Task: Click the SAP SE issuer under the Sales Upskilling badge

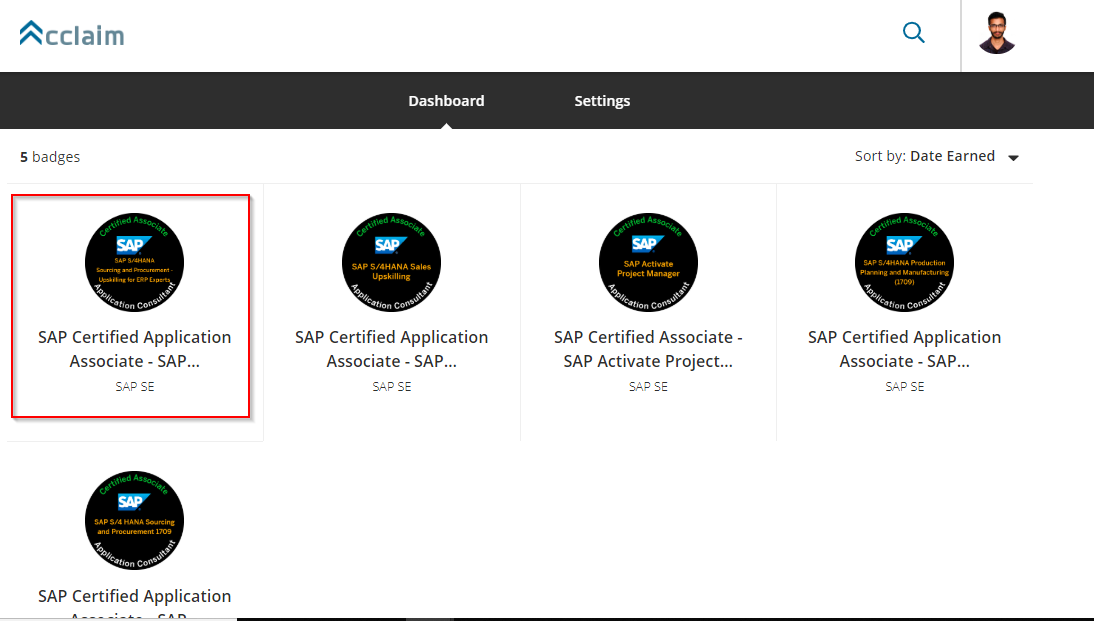Action: [391, 386]
